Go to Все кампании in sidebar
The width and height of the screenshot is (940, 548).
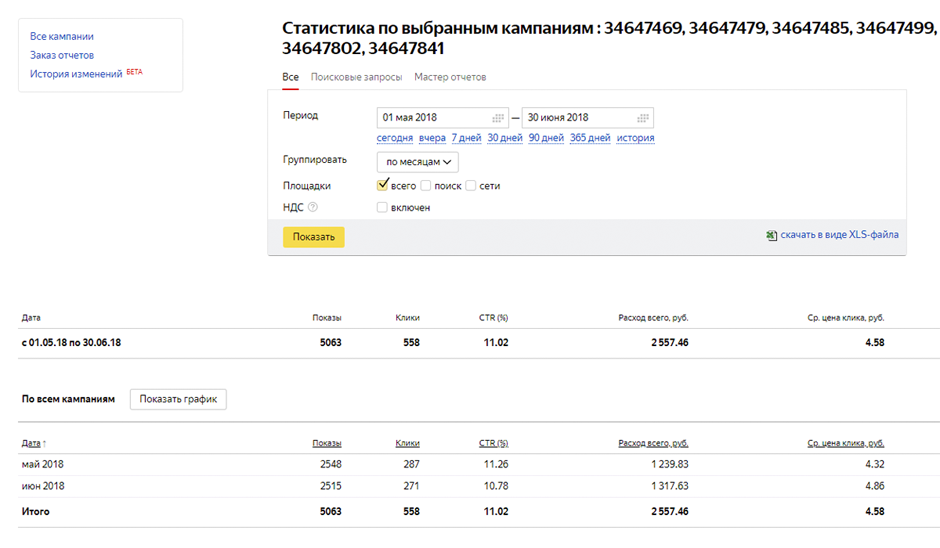coord(62,36)
